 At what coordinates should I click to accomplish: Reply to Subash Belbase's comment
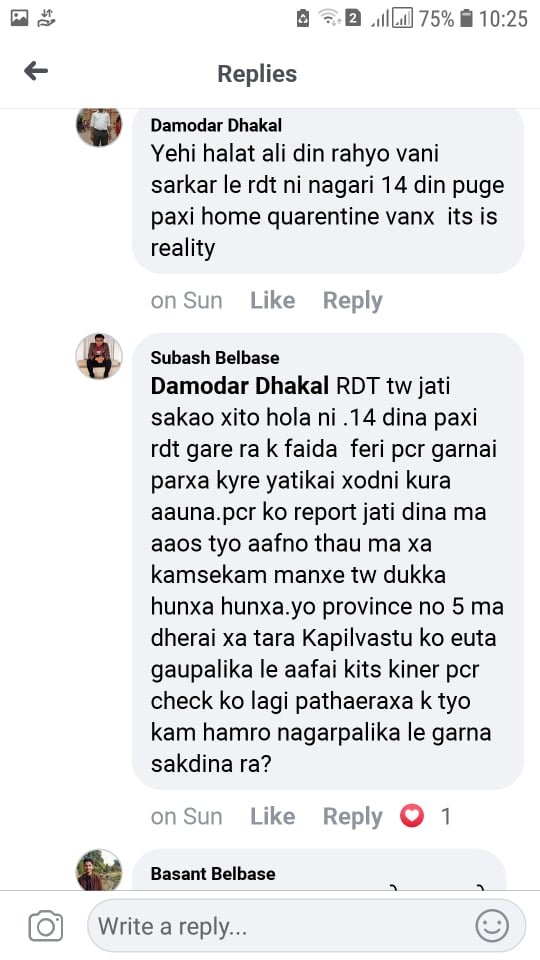tap(353, 816)
